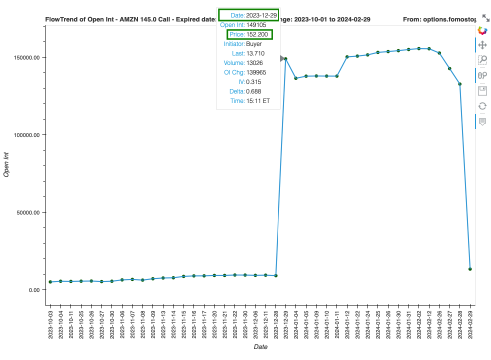Click the fullscreen expand arrows icon
Image resolution: width=491 pixels, height=360 pixels.
click(486, 18)
